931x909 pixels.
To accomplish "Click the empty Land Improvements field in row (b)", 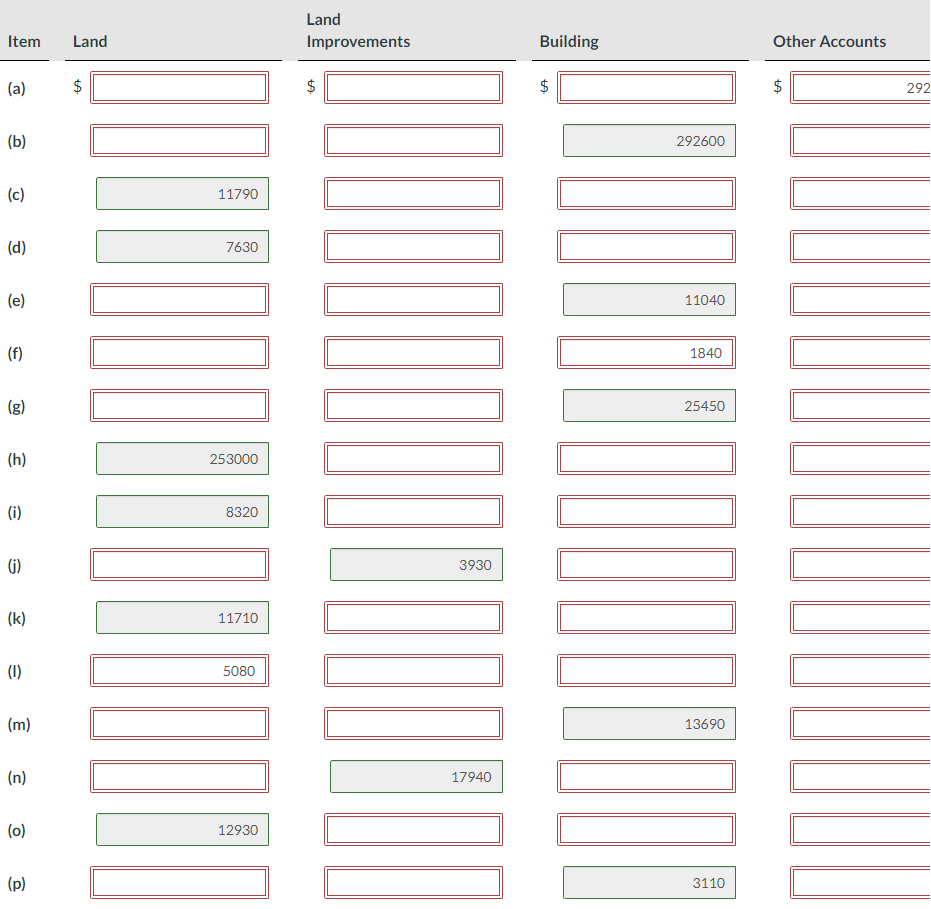I will pyautogui.click(x=413, y=140).
